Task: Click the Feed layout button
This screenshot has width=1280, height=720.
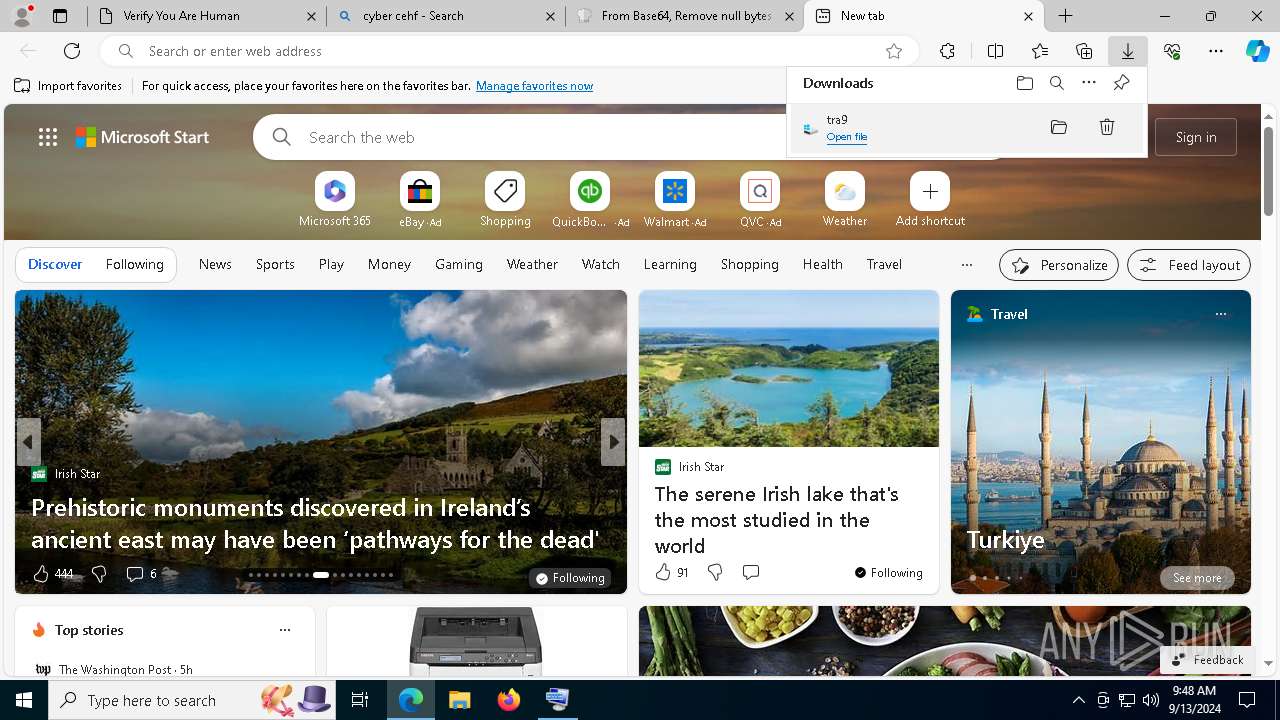Action: 1189,265
